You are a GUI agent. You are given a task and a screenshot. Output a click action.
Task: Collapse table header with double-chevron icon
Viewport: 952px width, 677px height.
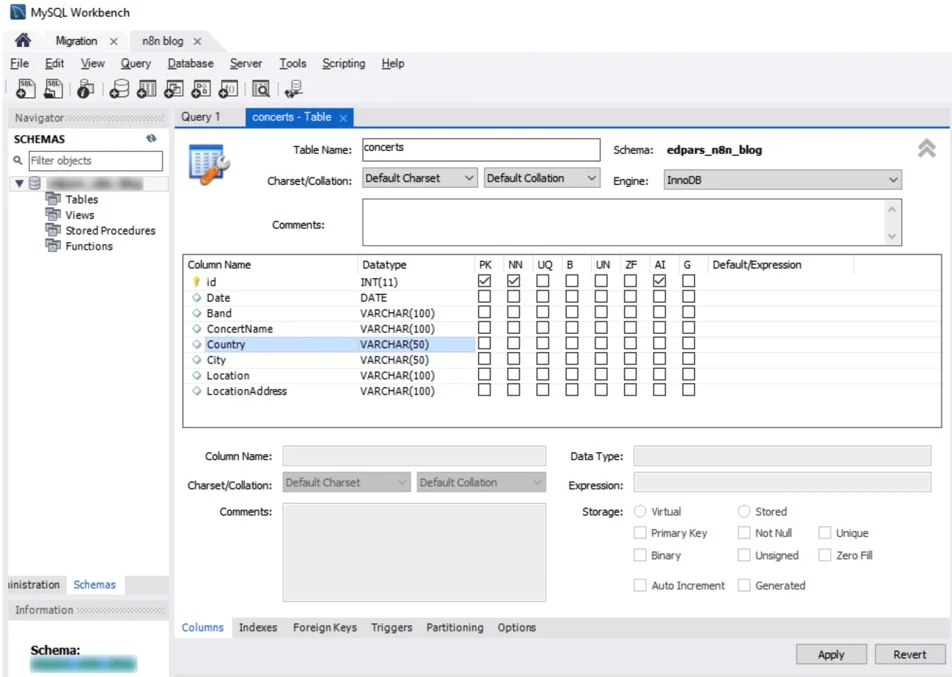(926, 148)
